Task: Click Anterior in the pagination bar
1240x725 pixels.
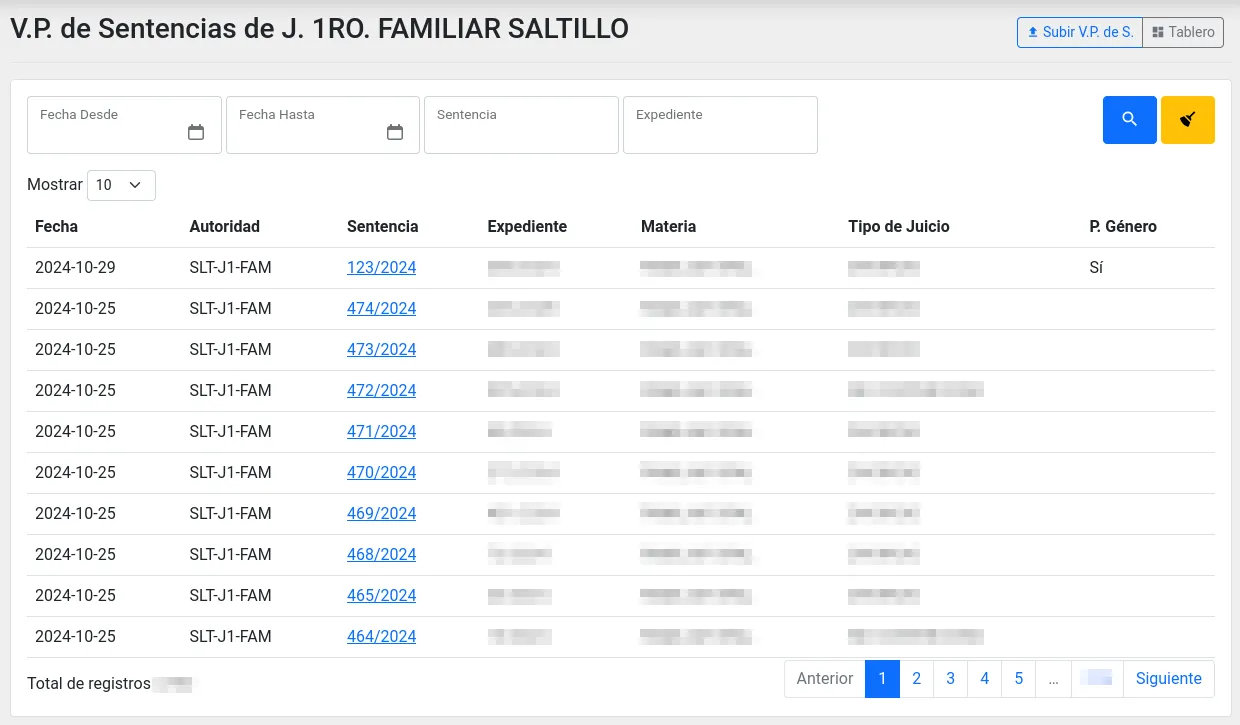Action: [824, 678]
